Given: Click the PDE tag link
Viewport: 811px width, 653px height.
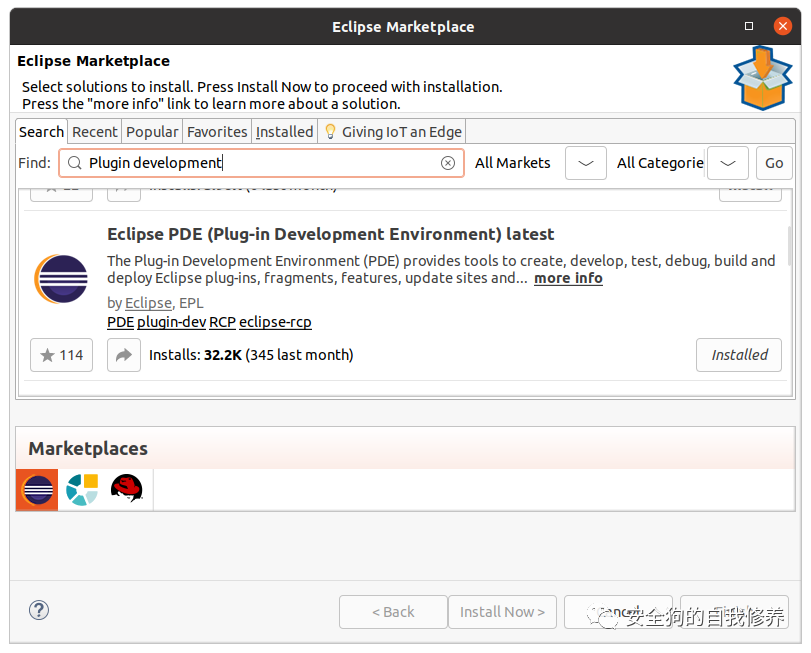Looking at the screenshot, I should click(121, 322).
